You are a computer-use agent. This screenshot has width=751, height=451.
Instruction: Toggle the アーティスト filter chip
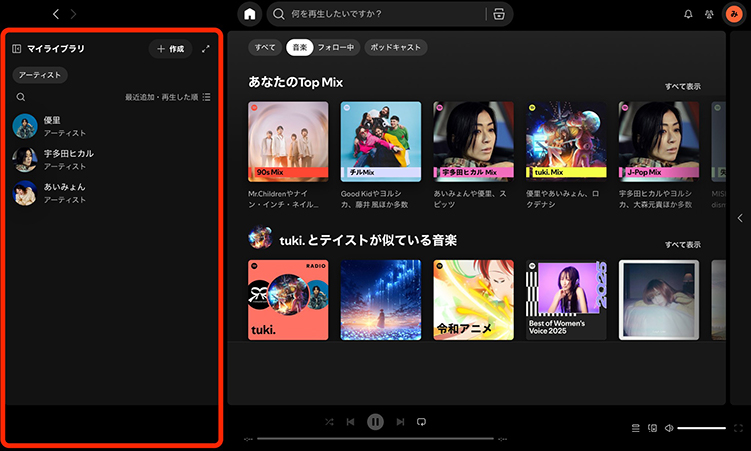[x=40, y=75]
